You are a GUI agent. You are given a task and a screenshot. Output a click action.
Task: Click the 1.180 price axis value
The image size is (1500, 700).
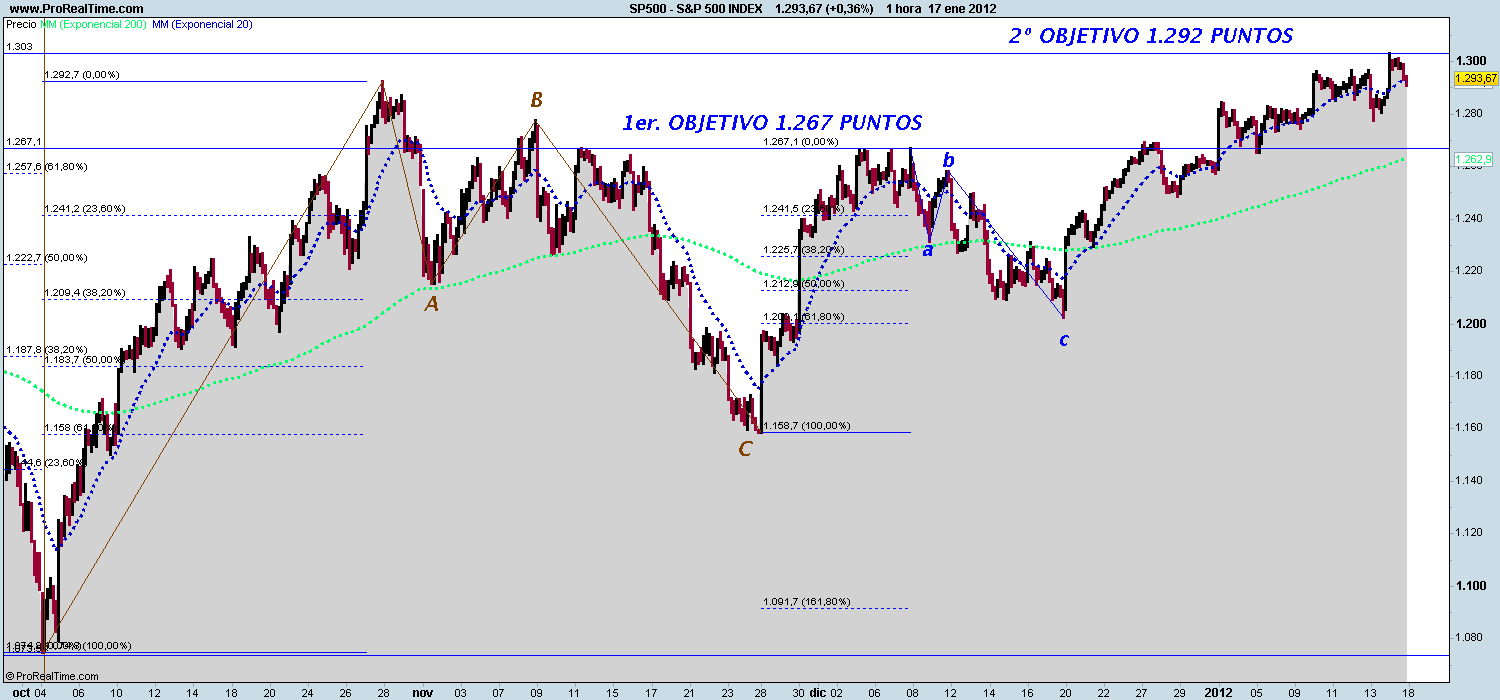pyautogui.click(x=1469, y=376)
